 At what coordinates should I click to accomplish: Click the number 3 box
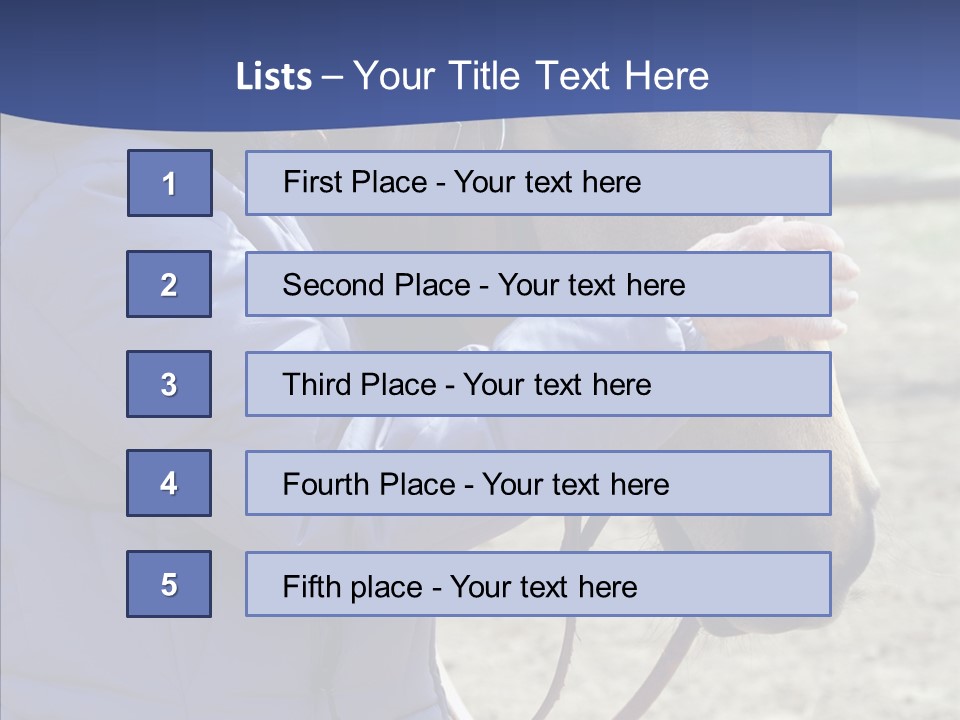(x=169, y=384)
